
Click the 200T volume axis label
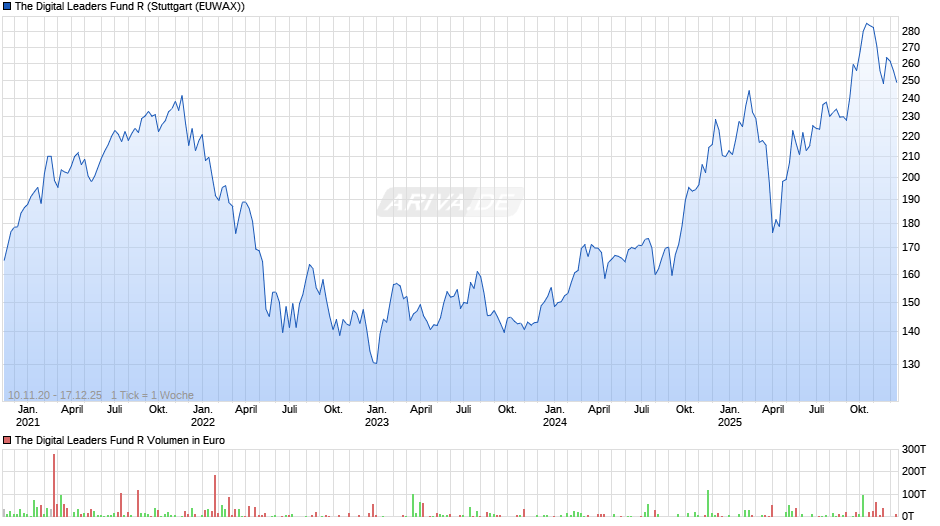point(914,471)
